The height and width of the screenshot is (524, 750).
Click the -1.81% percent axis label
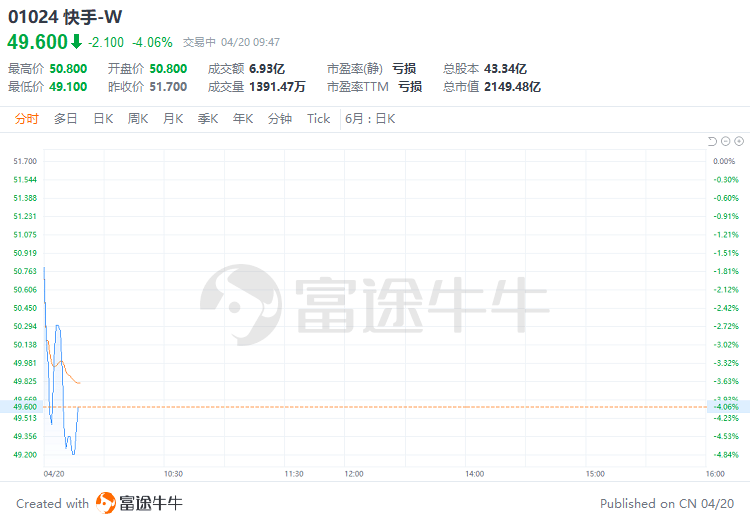(x=726, y=271)
